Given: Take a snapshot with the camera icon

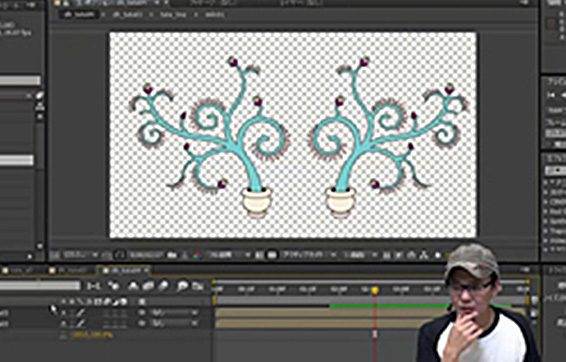Looking at the screenshot, I should 172,255.
